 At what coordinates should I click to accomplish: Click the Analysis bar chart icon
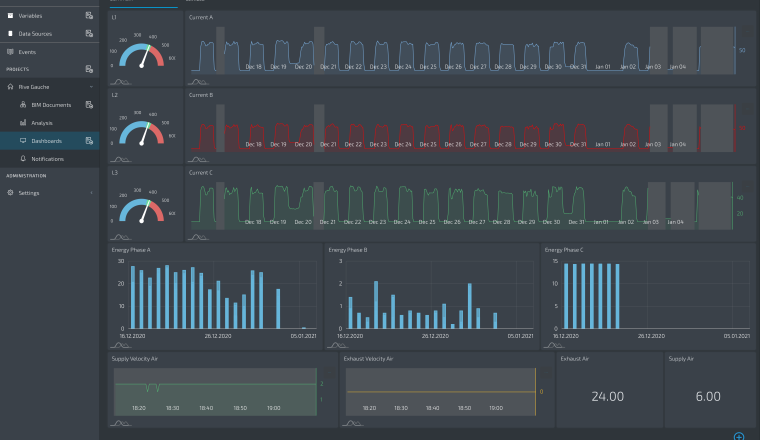(x=22, y=123)
